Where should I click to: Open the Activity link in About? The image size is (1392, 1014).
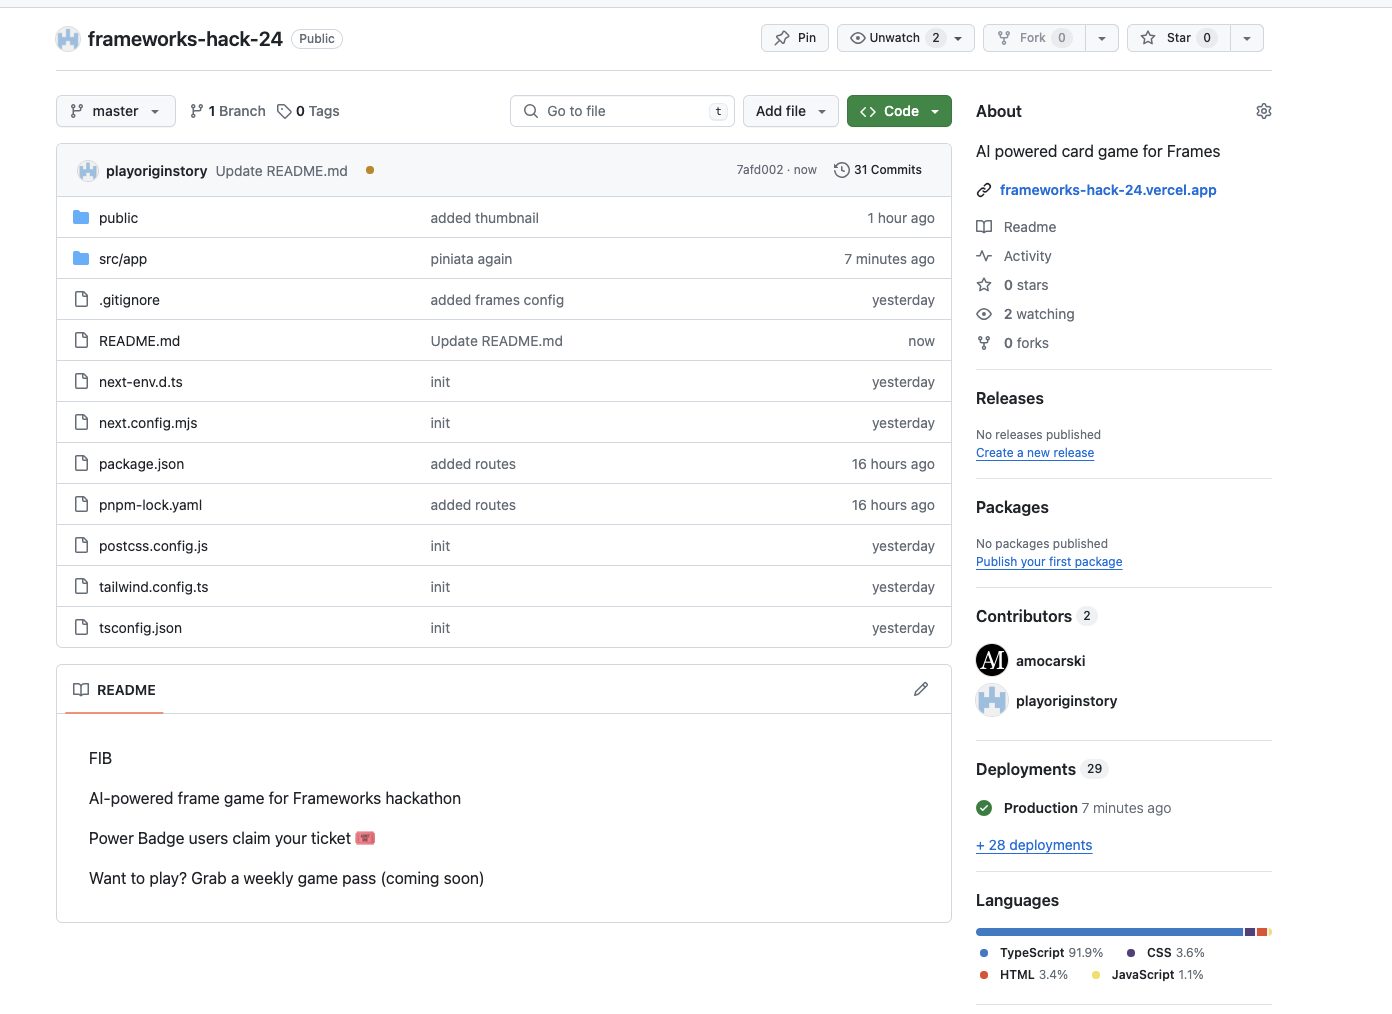[1014, 256]
